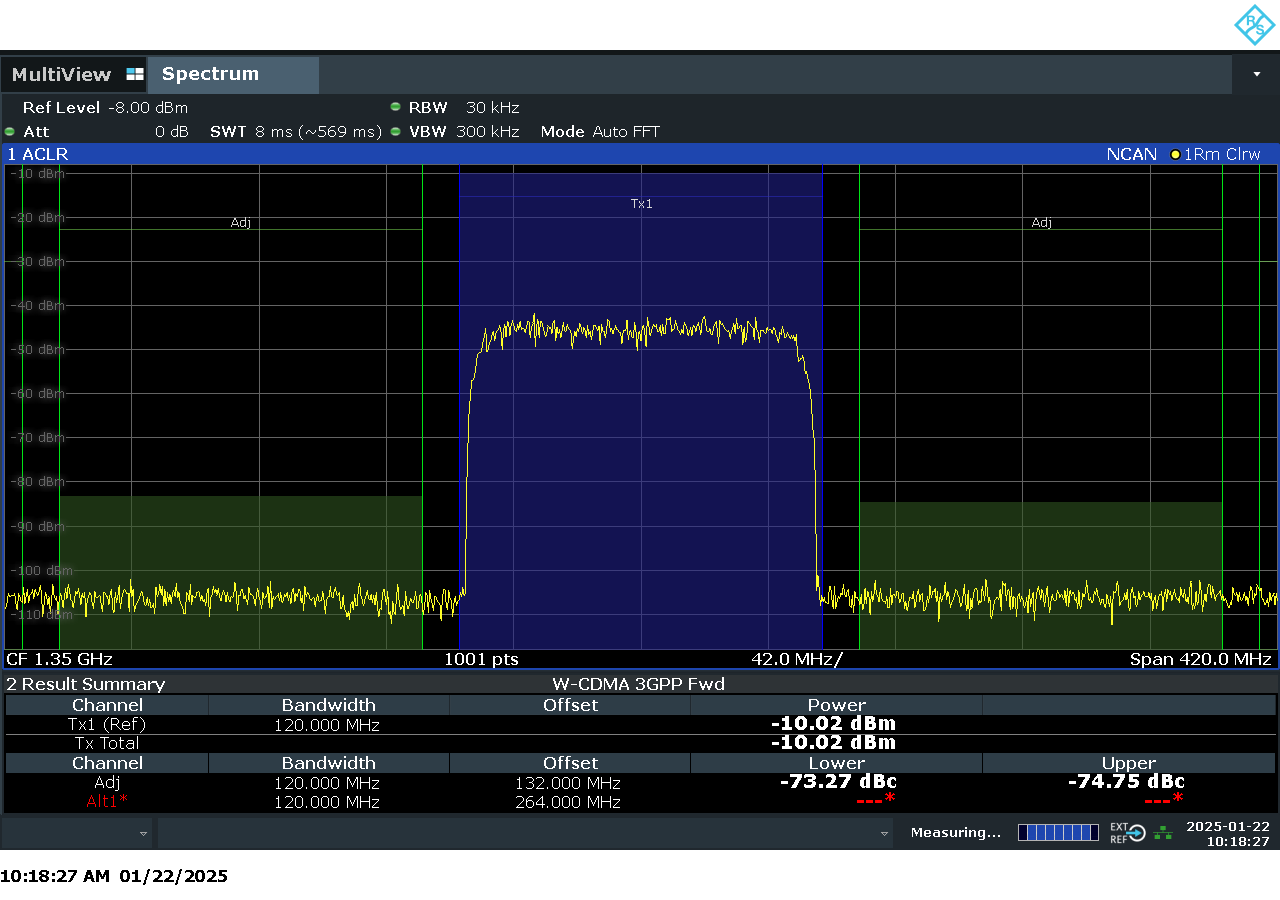Click the MultiView grid icon
This screenshot has height=900, width=1280.
135,75
